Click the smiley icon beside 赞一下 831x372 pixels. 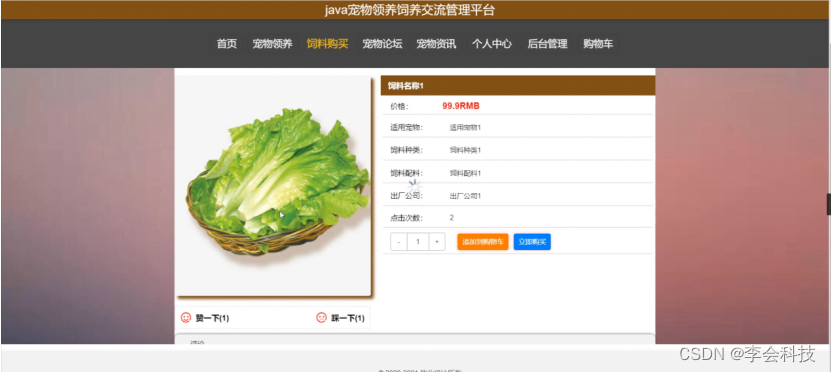(x=186, y=318)
